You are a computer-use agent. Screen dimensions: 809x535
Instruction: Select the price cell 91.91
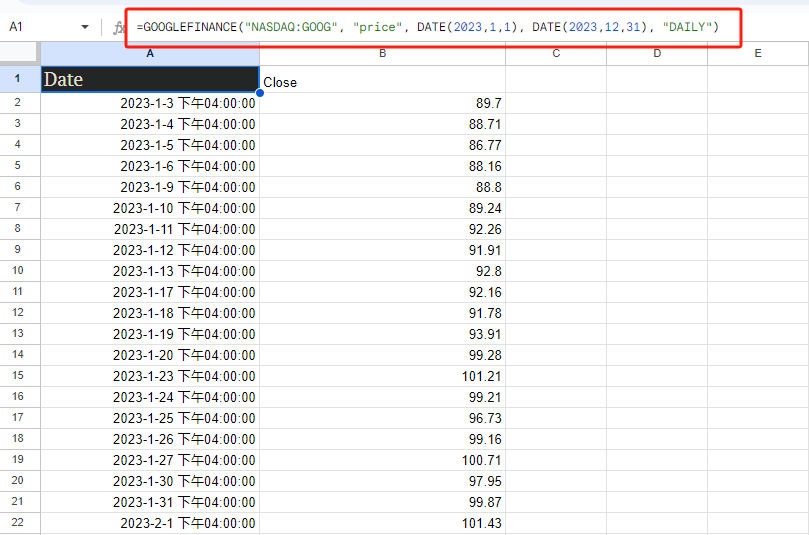382,250
